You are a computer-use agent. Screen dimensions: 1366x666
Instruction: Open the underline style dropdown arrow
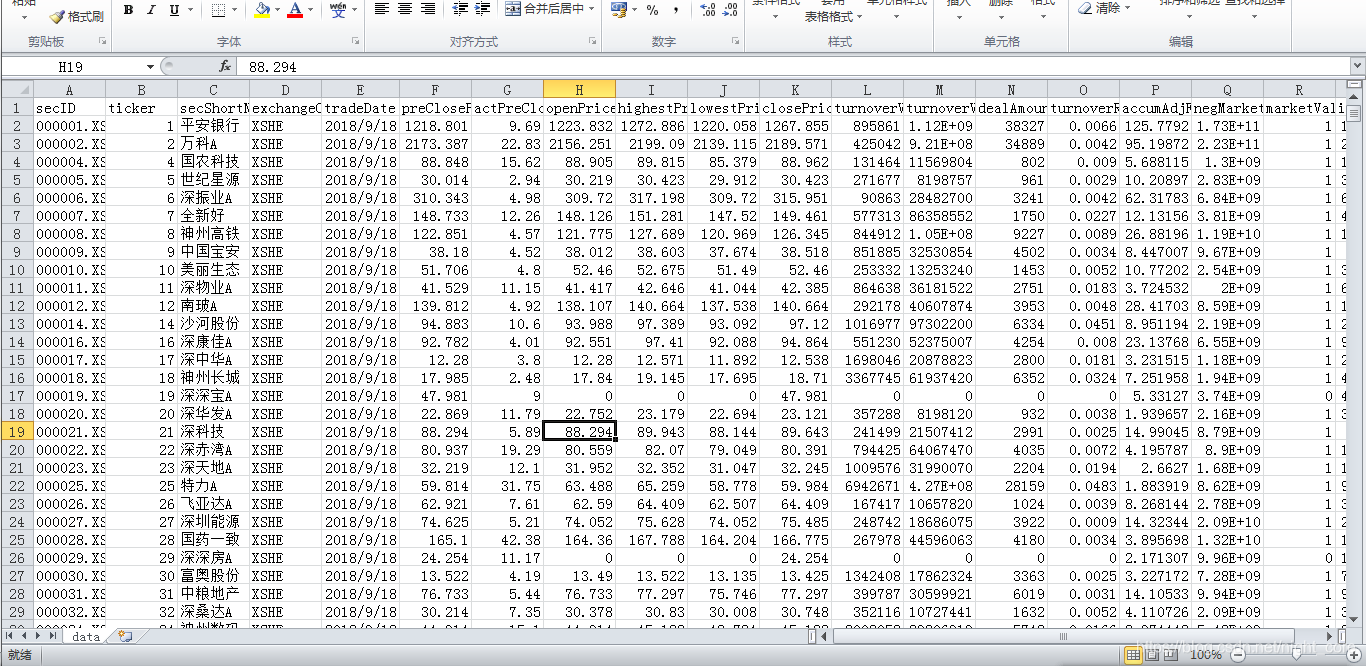click(x=191, y=10)
